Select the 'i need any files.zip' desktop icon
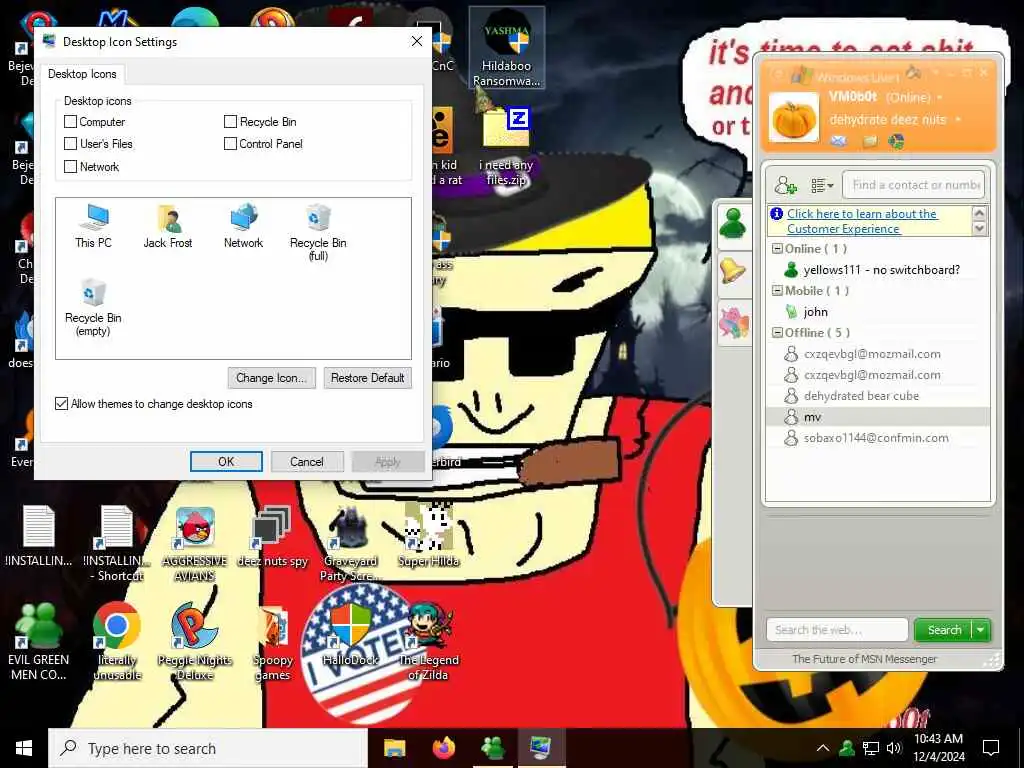The width and height of the screenshot is (1024, 768). tap(507, 148)
